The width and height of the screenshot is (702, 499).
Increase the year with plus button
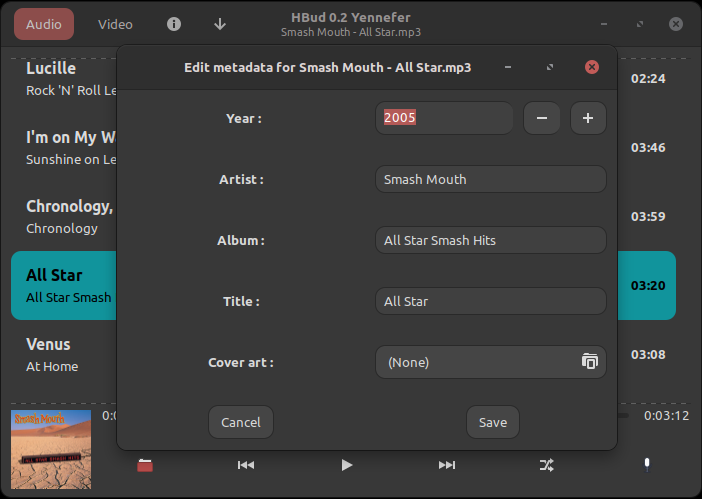click(588, 118)
